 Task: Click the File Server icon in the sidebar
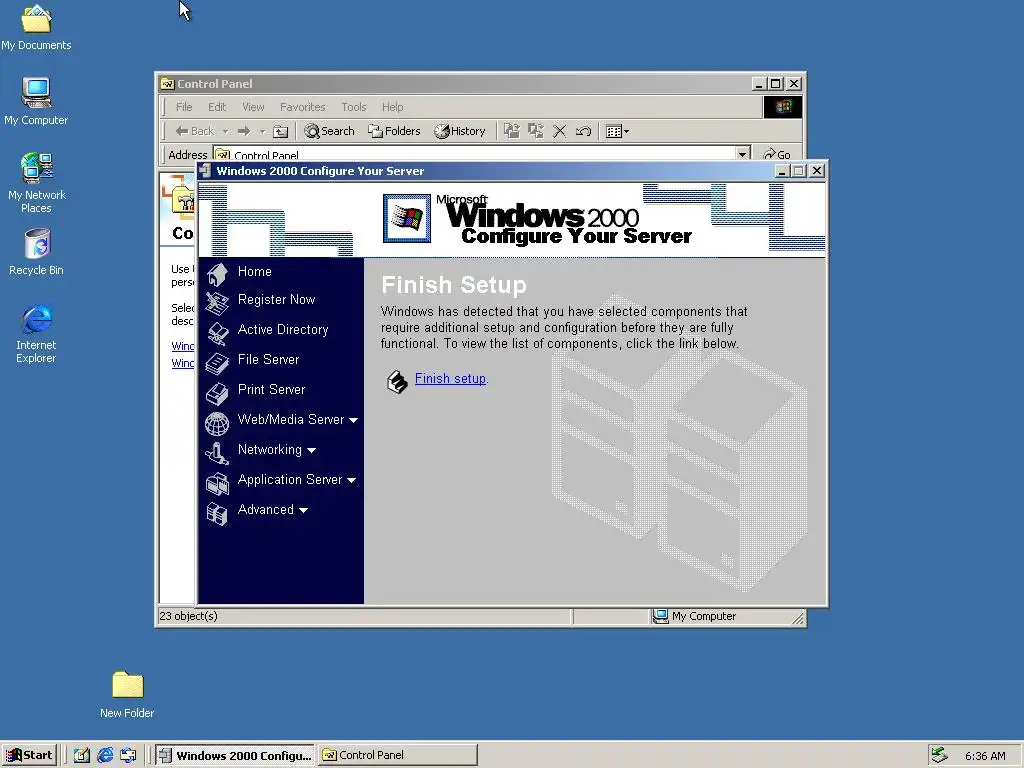coord(217,362)
